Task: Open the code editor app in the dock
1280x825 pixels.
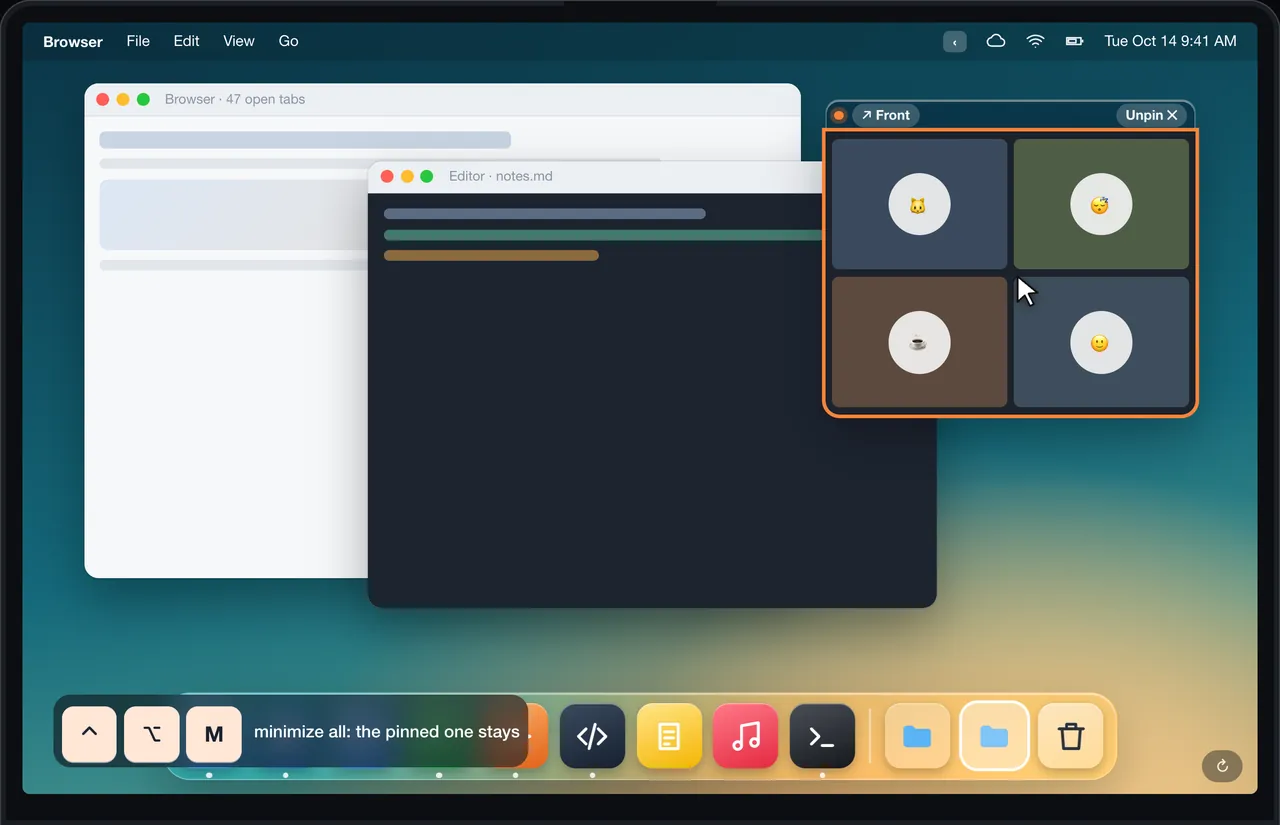Action: pyautogui.click(x=592, y=737)
